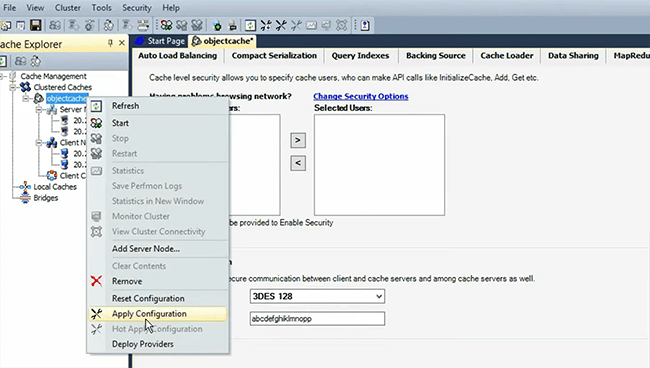Click the Monitor Cluster screen icon in toolbar
Screen dimensions: 650x368
326,26
